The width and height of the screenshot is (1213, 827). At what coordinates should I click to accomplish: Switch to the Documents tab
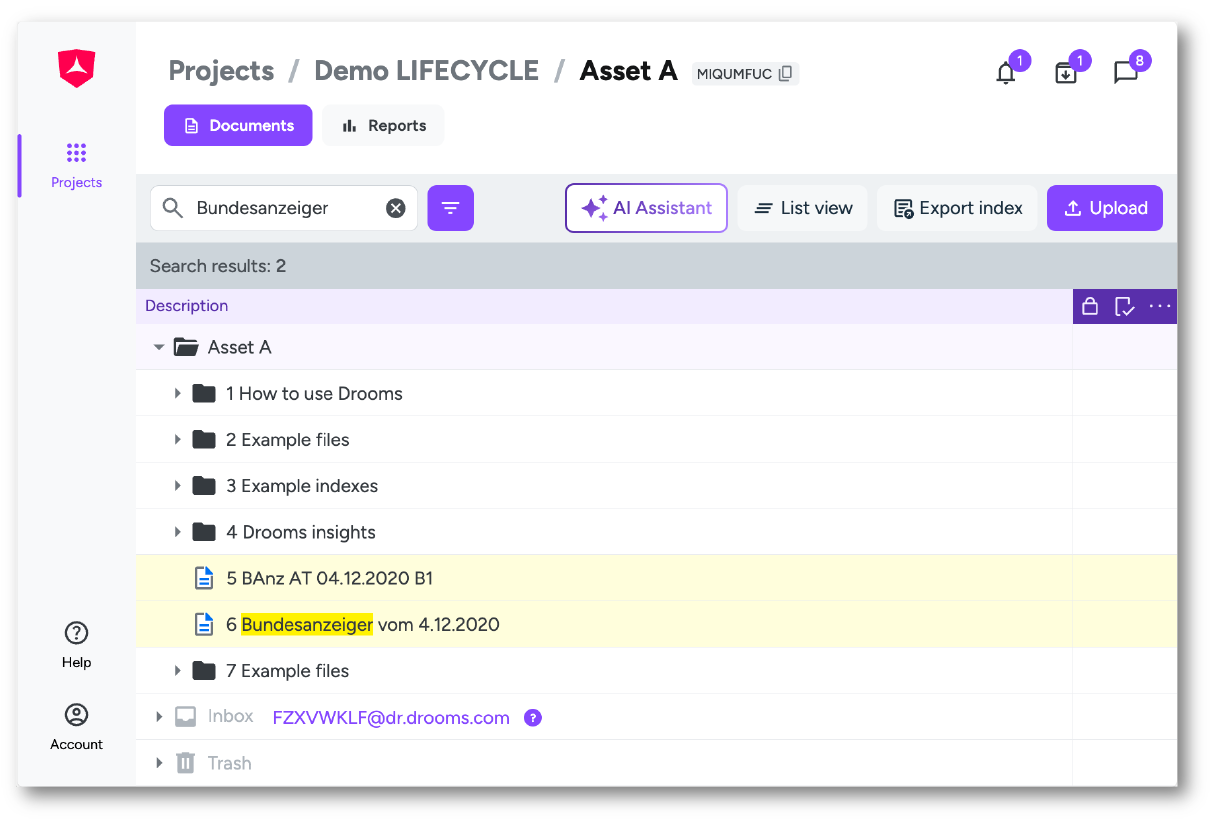238,126
